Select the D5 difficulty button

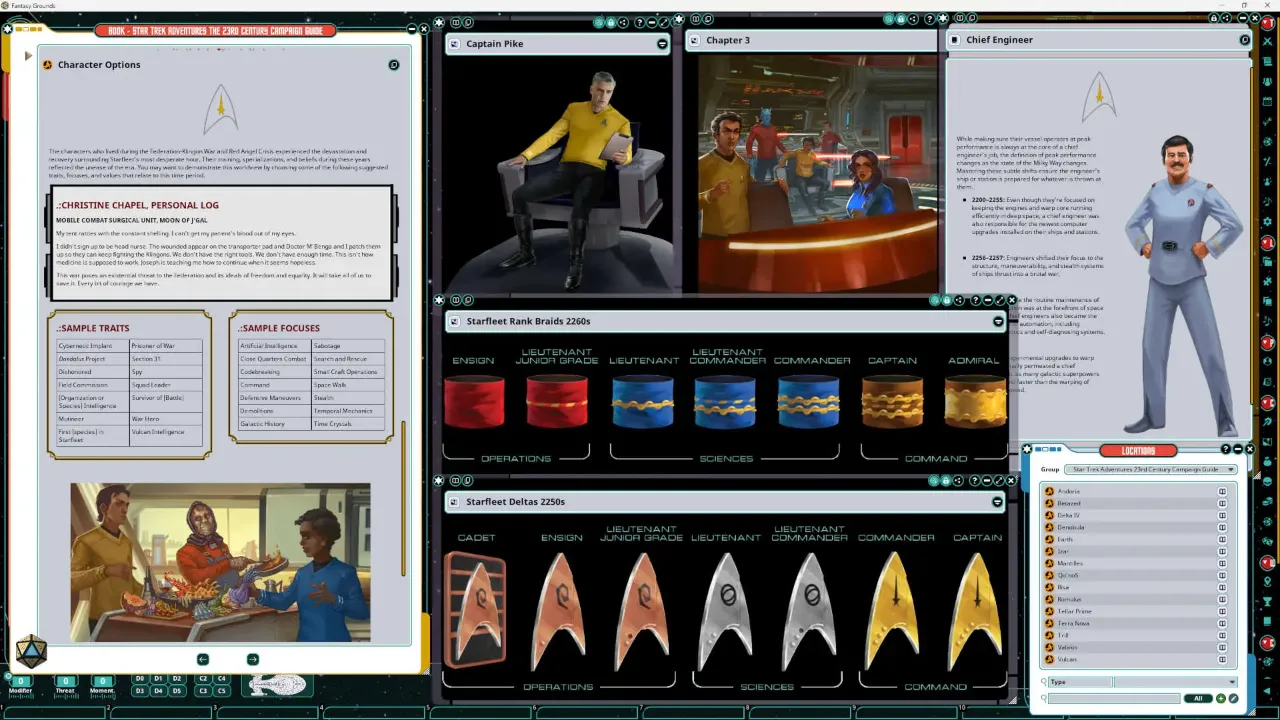pos(177,691)
